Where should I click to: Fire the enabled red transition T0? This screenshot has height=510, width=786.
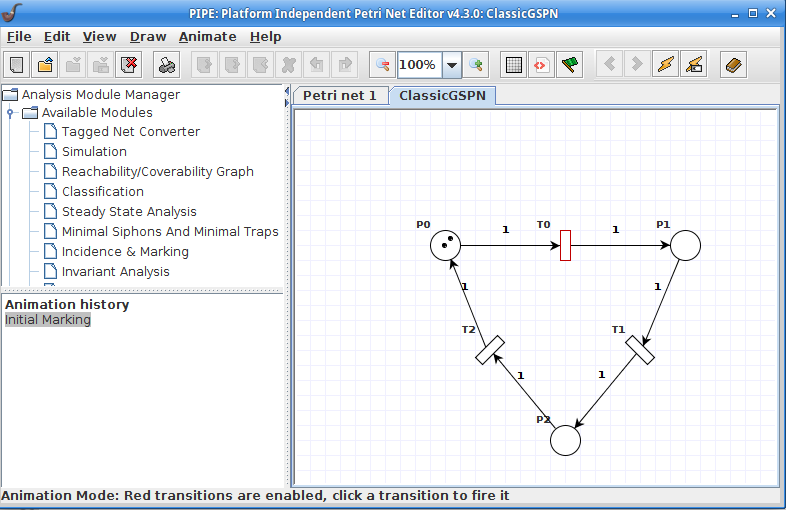(x=565, y=245)
